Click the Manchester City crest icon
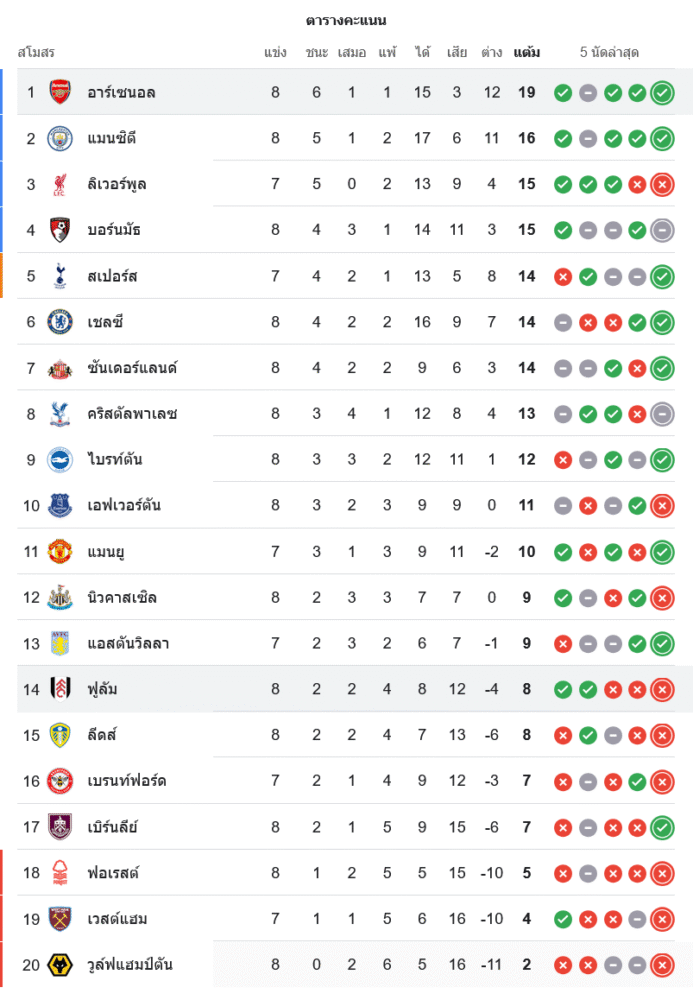Image resolution: width=693 pixels, height=1000 pixels. (60, 139)
